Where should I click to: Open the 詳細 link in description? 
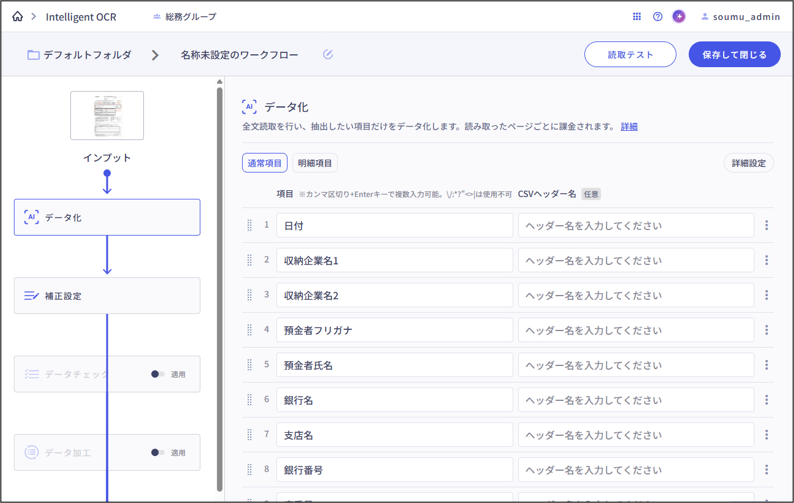pos(629,127)
